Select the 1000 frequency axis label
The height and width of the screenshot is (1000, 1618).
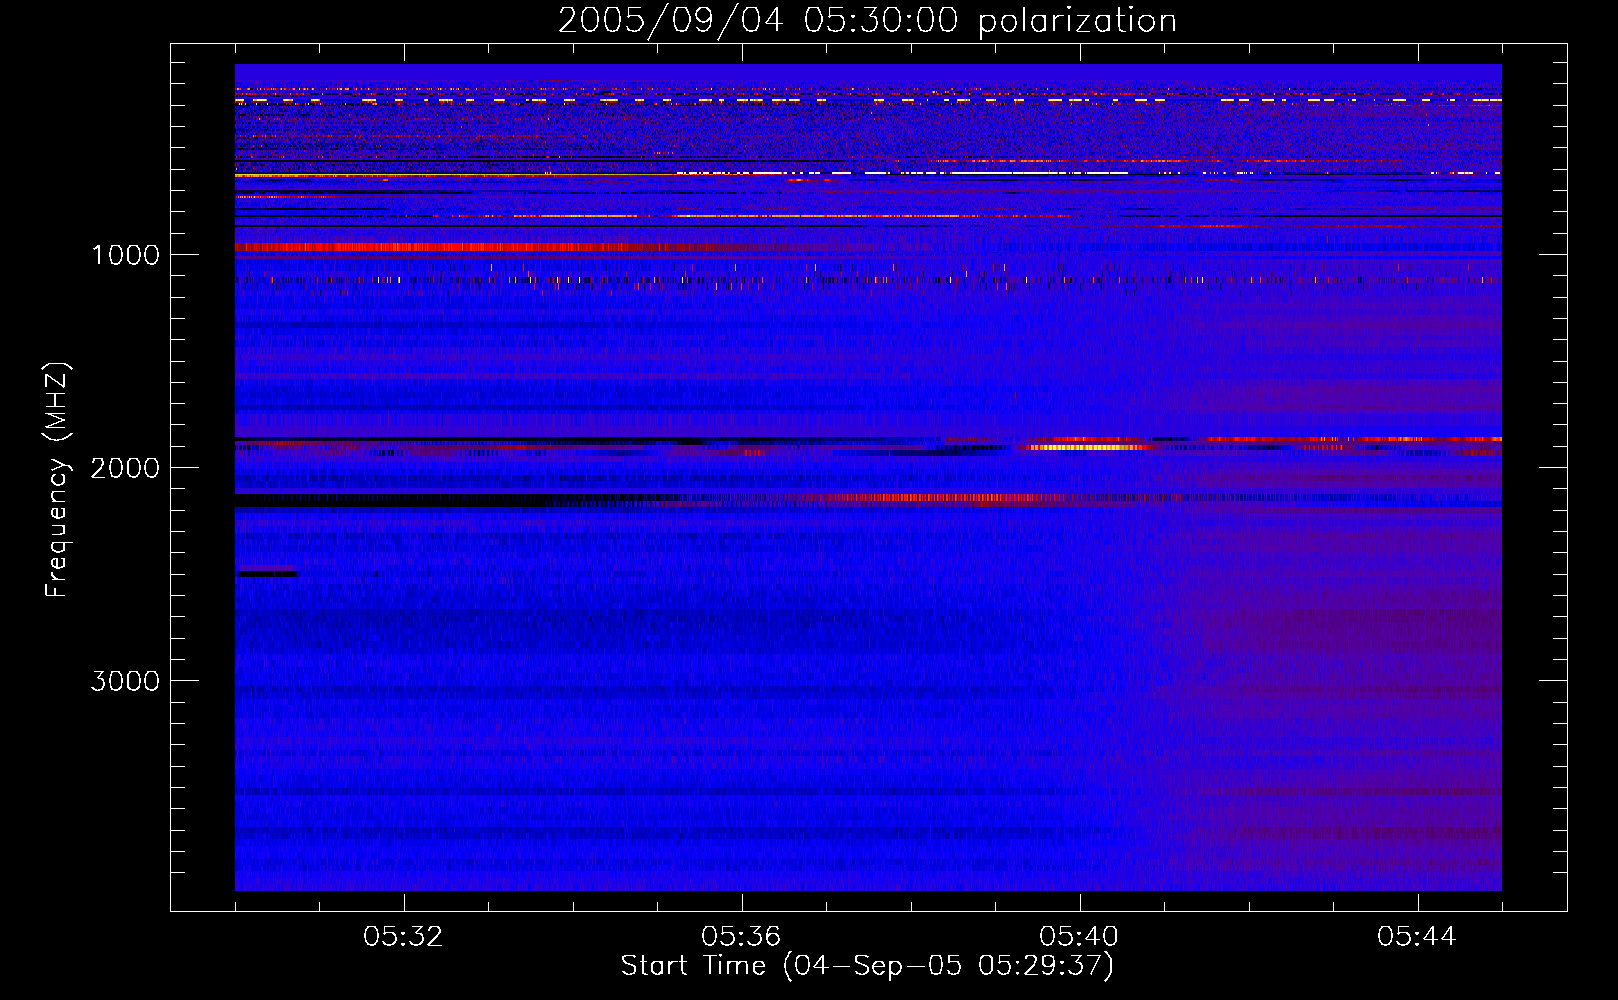(125, 255)
